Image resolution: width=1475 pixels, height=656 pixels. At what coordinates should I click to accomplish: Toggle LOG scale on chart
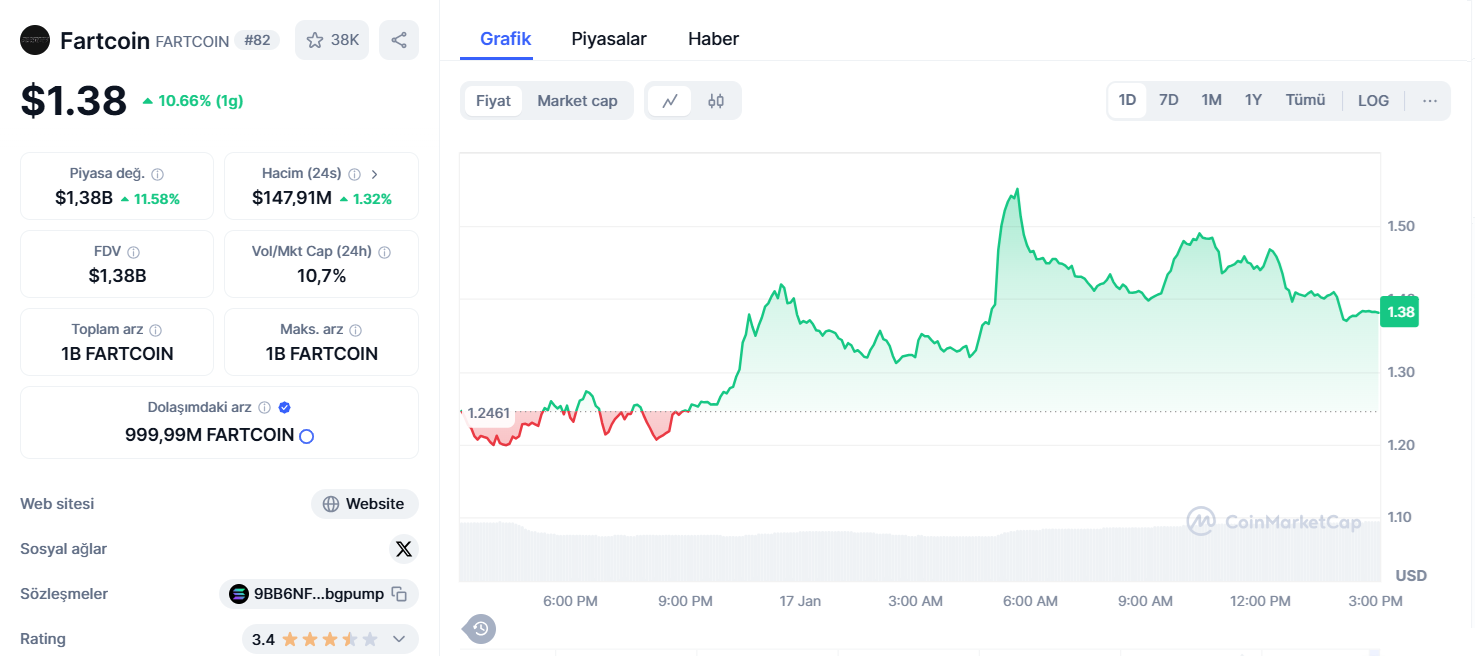(1373, 100)
